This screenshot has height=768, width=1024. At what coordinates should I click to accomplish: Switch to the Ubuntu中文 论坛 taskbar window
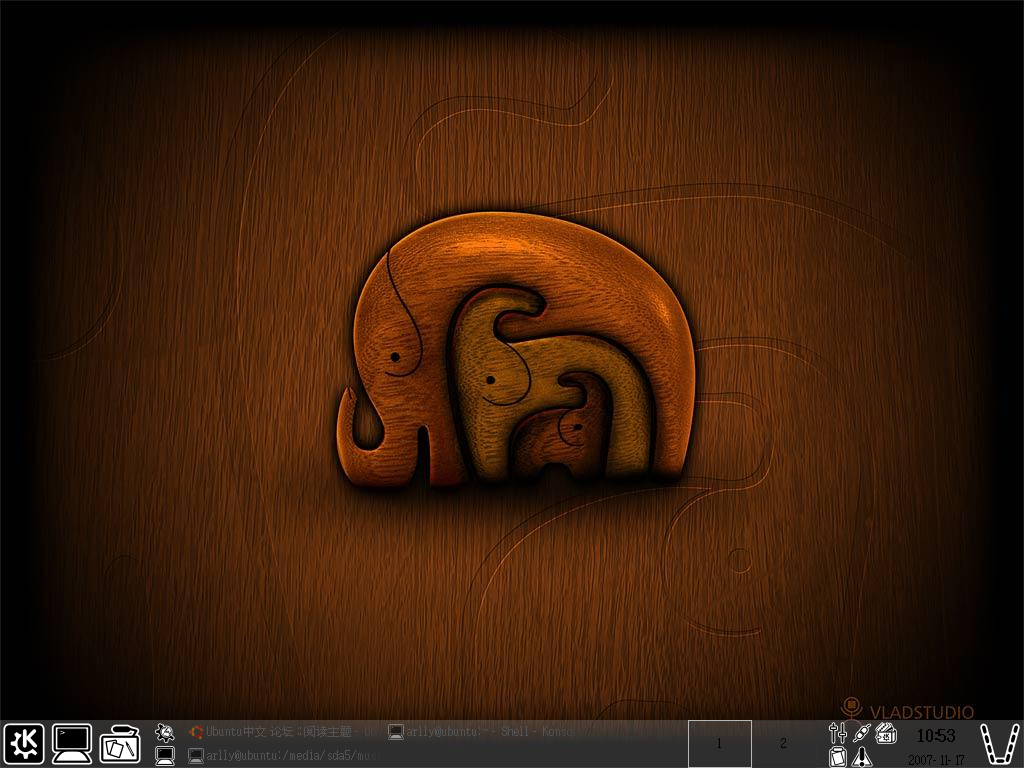coord(283,731)
